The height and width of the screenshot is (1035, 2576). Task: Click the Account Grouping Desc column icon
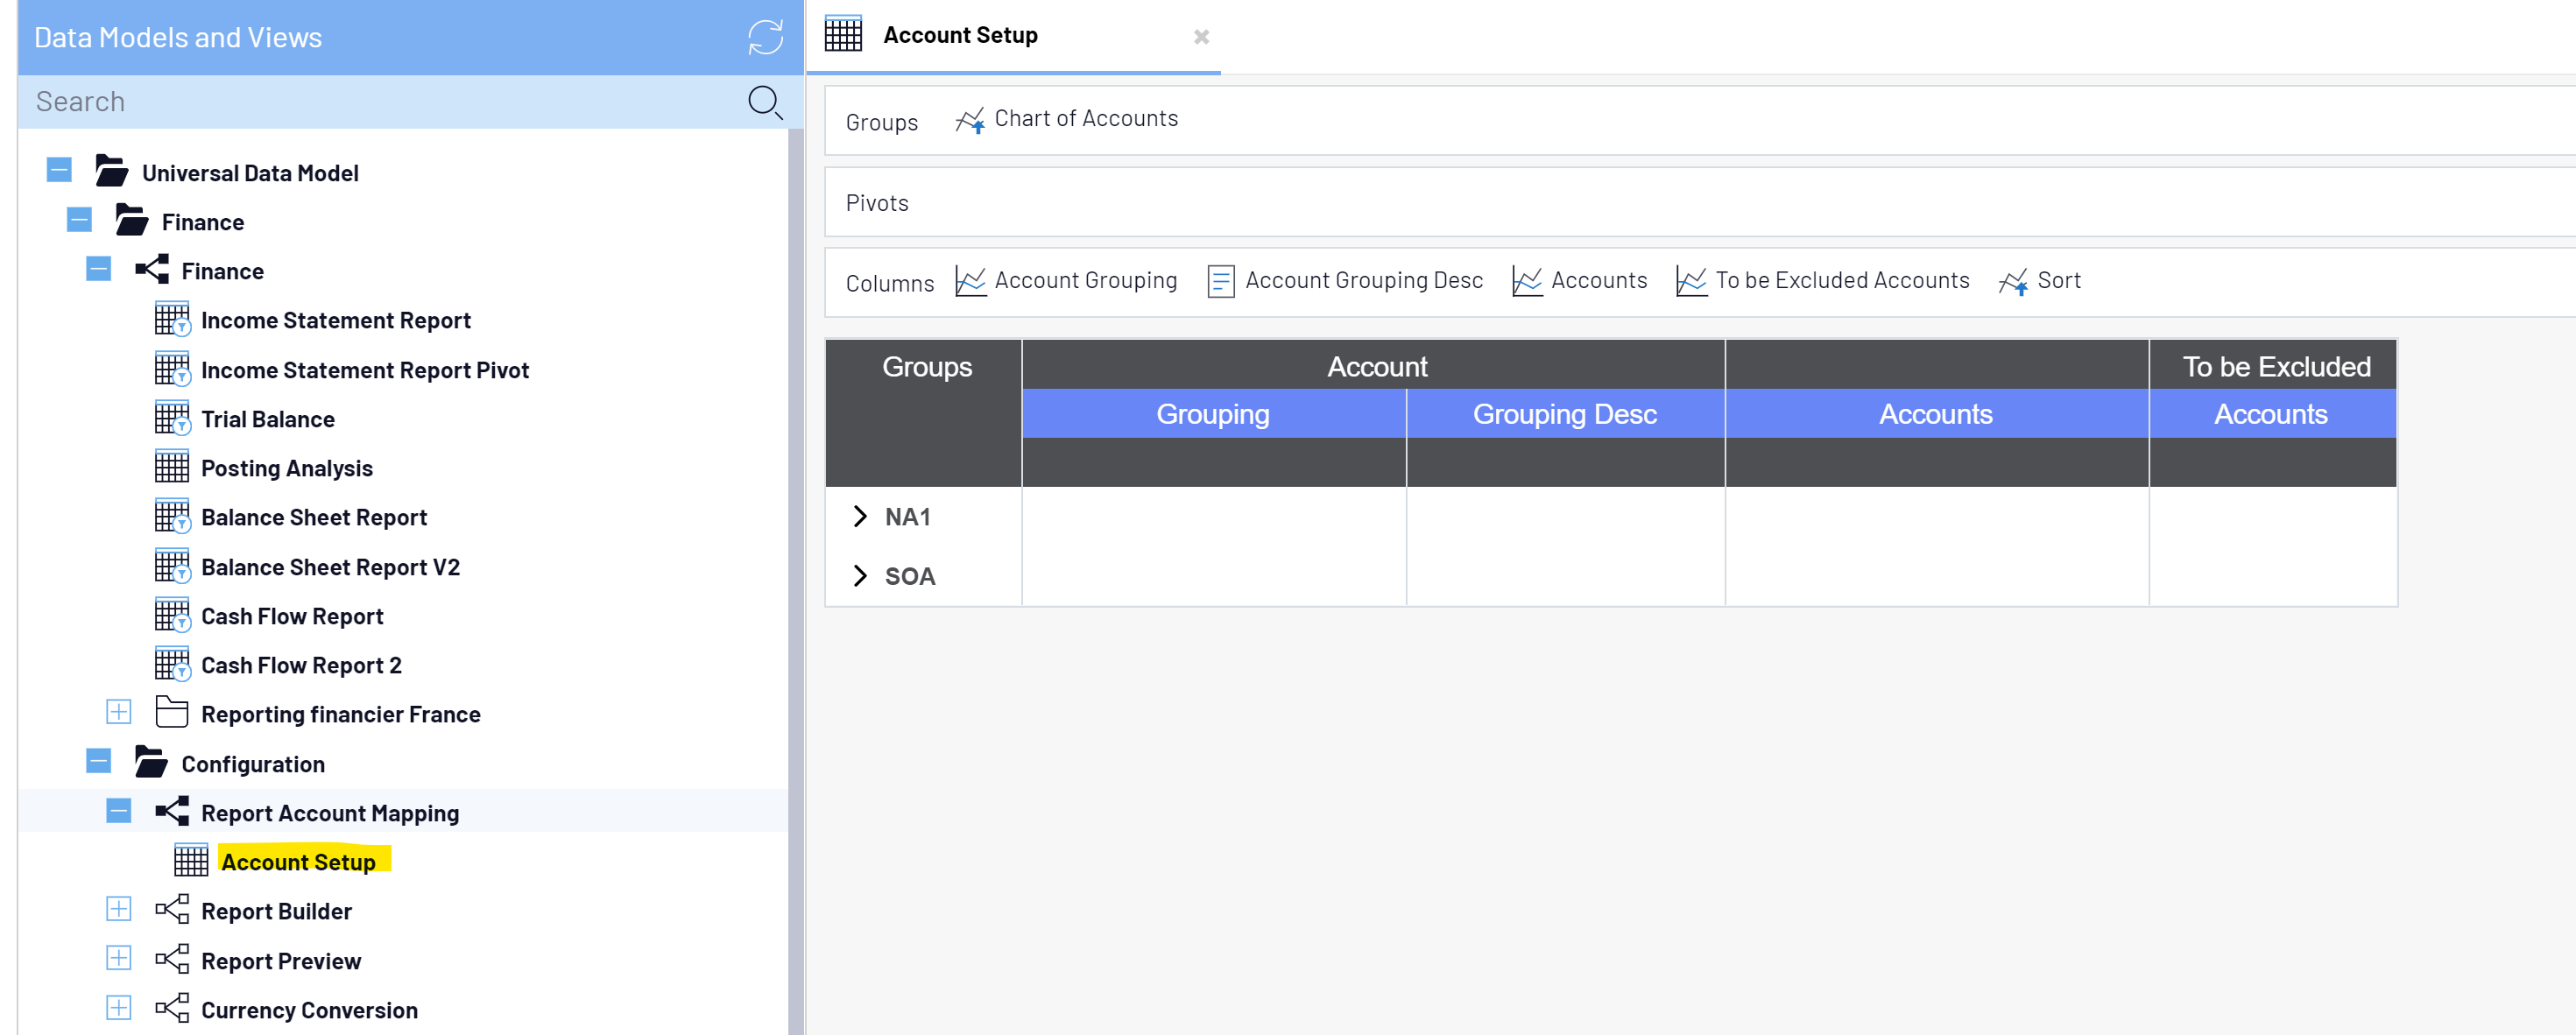(x=1220, y=281)
